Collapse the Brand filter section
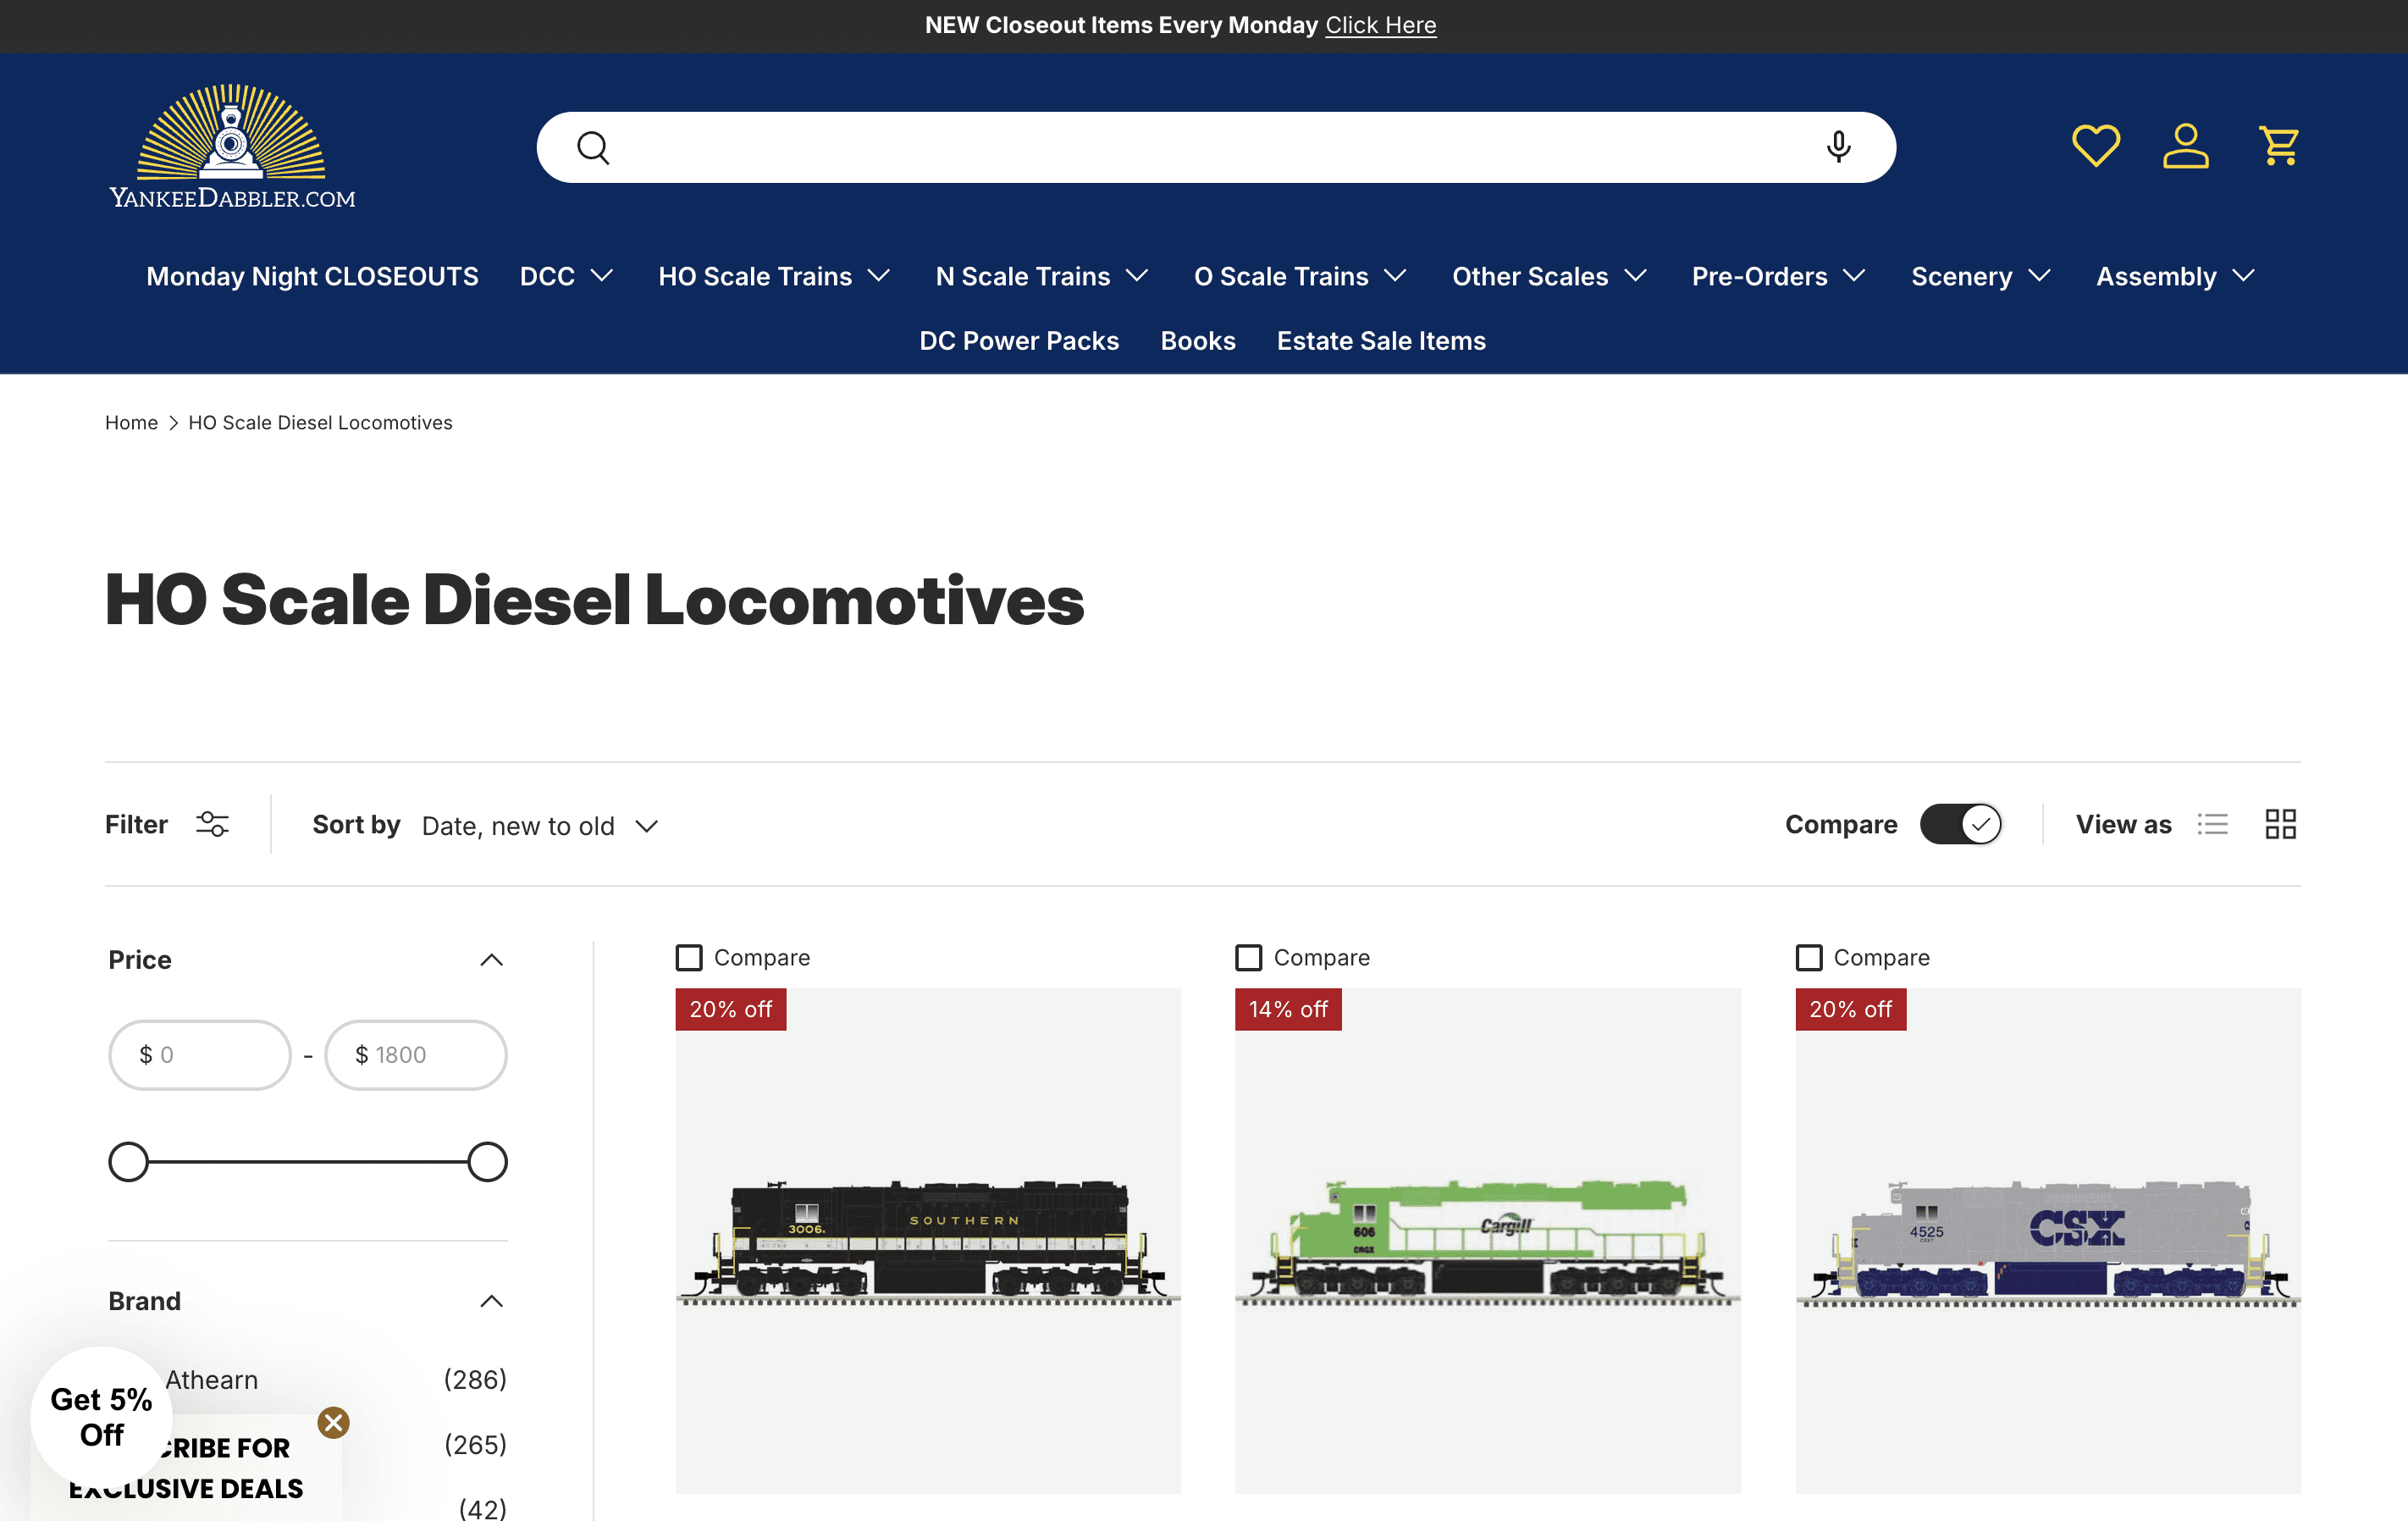The height and width of the screenshot is (1521, 2408). coord(491,1301)
